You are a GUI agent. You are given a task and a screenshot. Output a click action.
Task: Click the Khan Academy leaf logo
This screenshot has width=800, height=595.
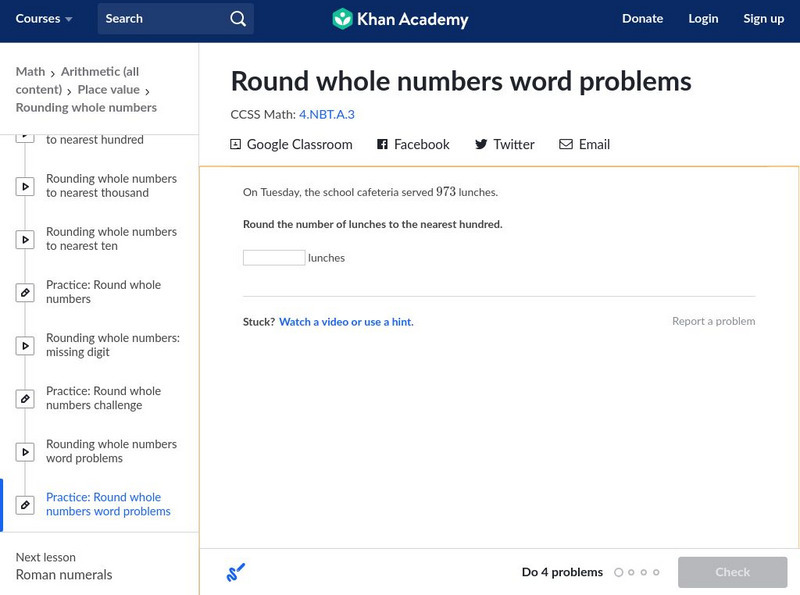pyautogui.click(x=343, y=19)
